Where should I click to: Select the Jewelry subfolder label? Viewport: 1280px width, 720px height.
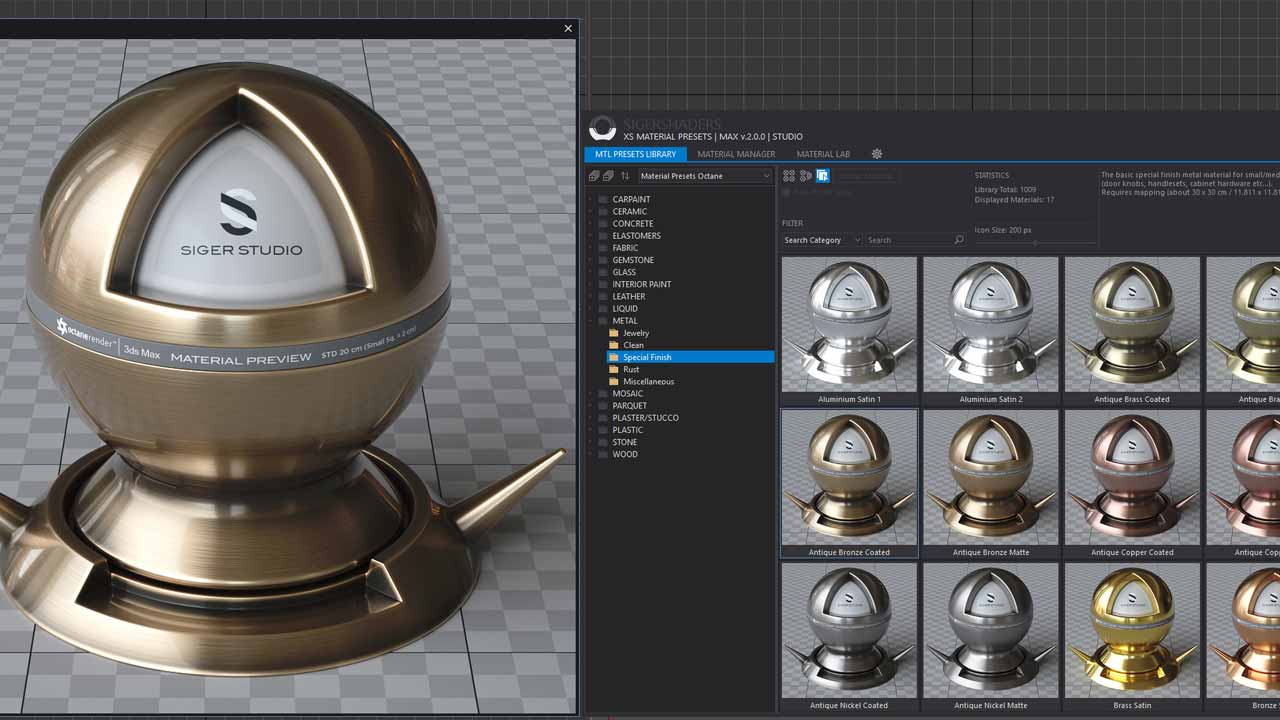click(636, 333)
